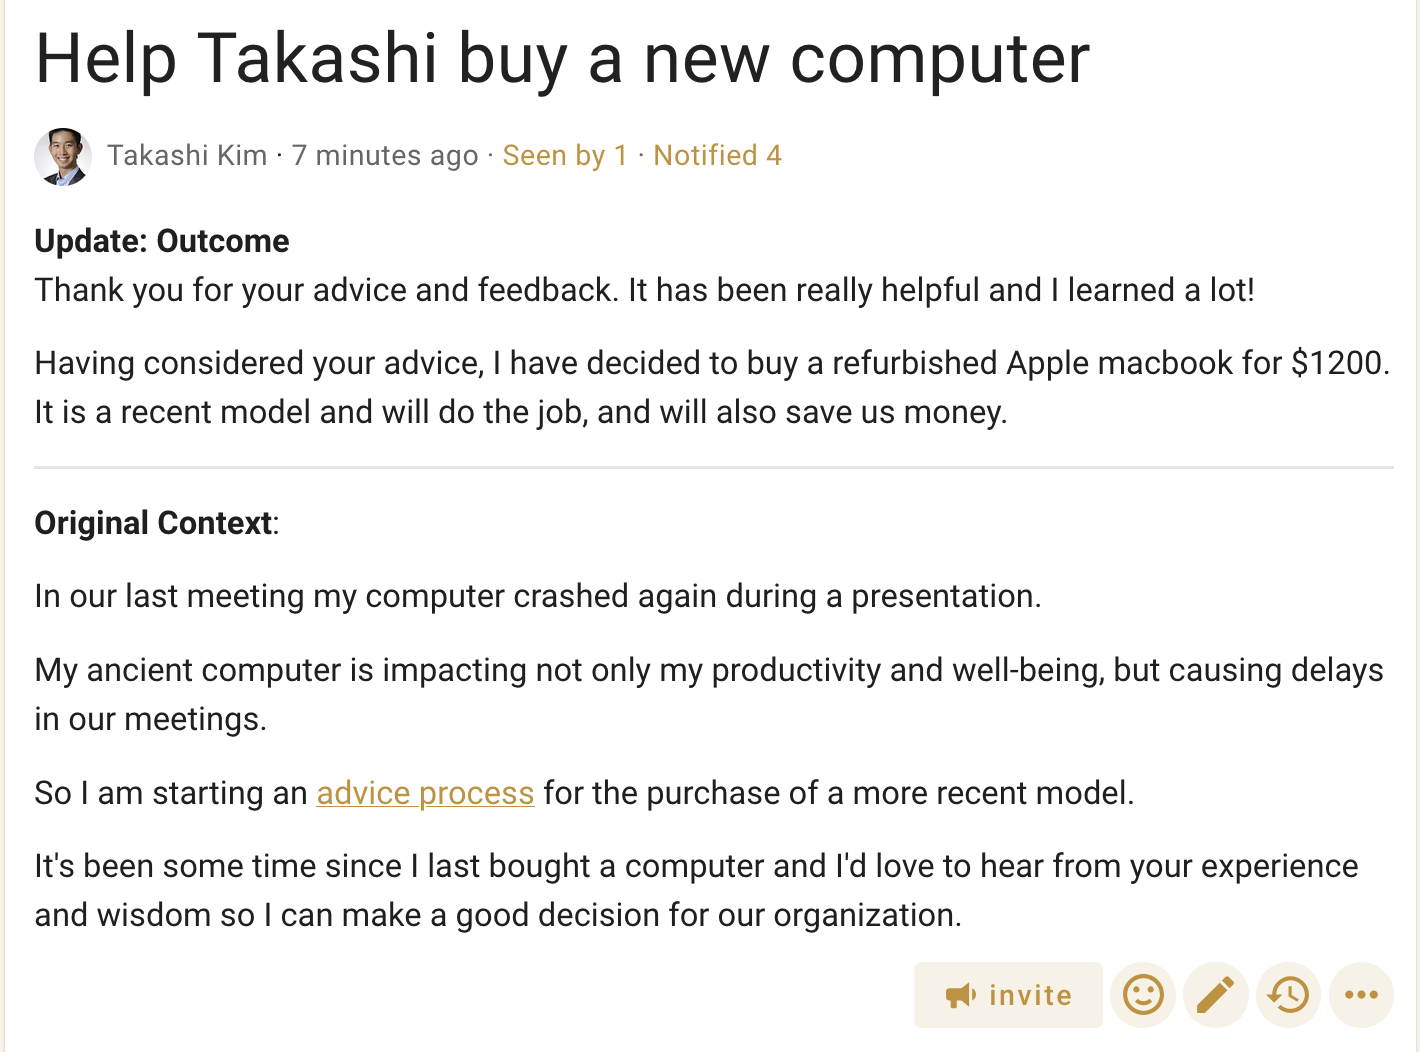Image resolution: width=1420 pixels, height=1052 pixels.
Task: Select the author name Takashi Kim
Action: coord(187,156)
